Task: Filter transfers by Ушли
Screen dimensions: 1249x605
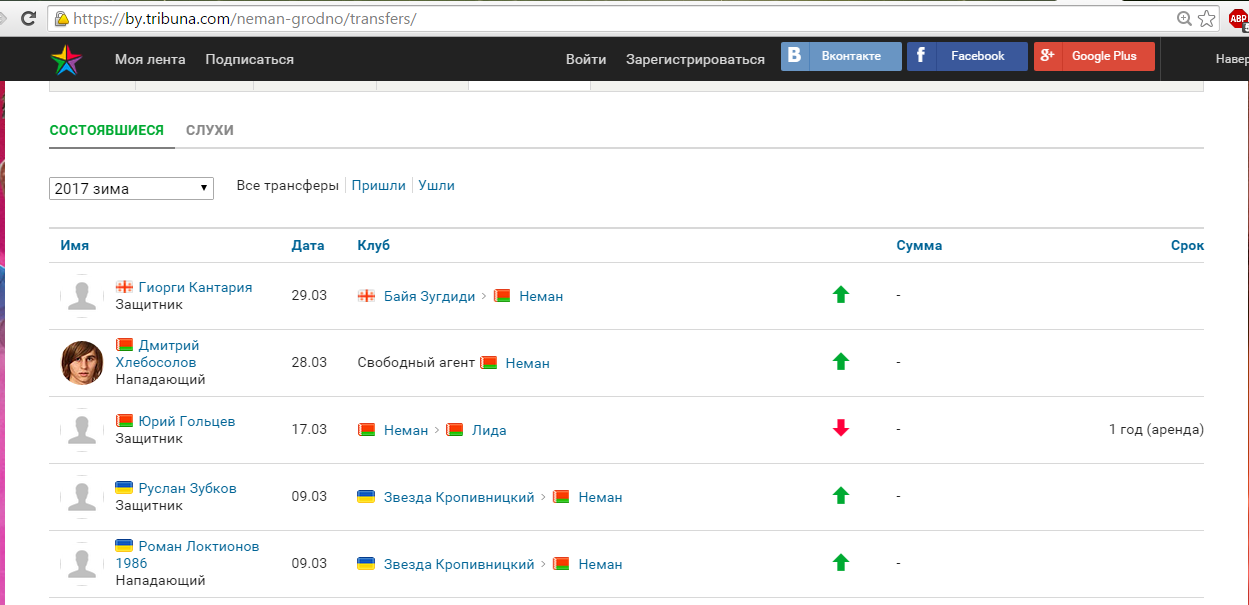Action: (437, 185)
